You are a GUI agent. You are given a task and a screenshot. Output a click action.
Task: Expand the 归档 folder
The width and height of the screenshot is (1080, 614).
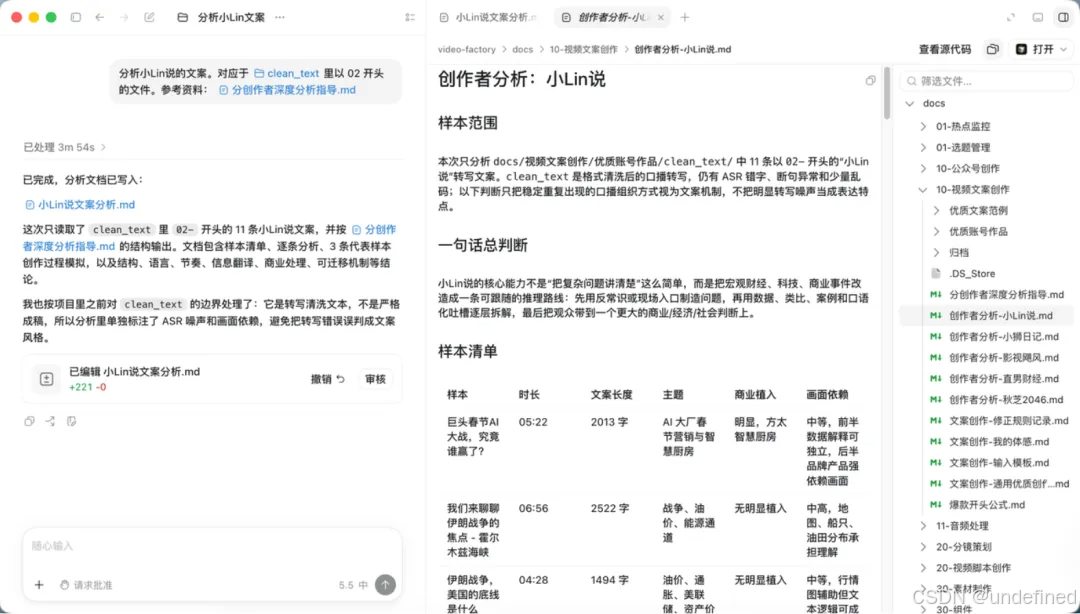[x=937, y=253]
